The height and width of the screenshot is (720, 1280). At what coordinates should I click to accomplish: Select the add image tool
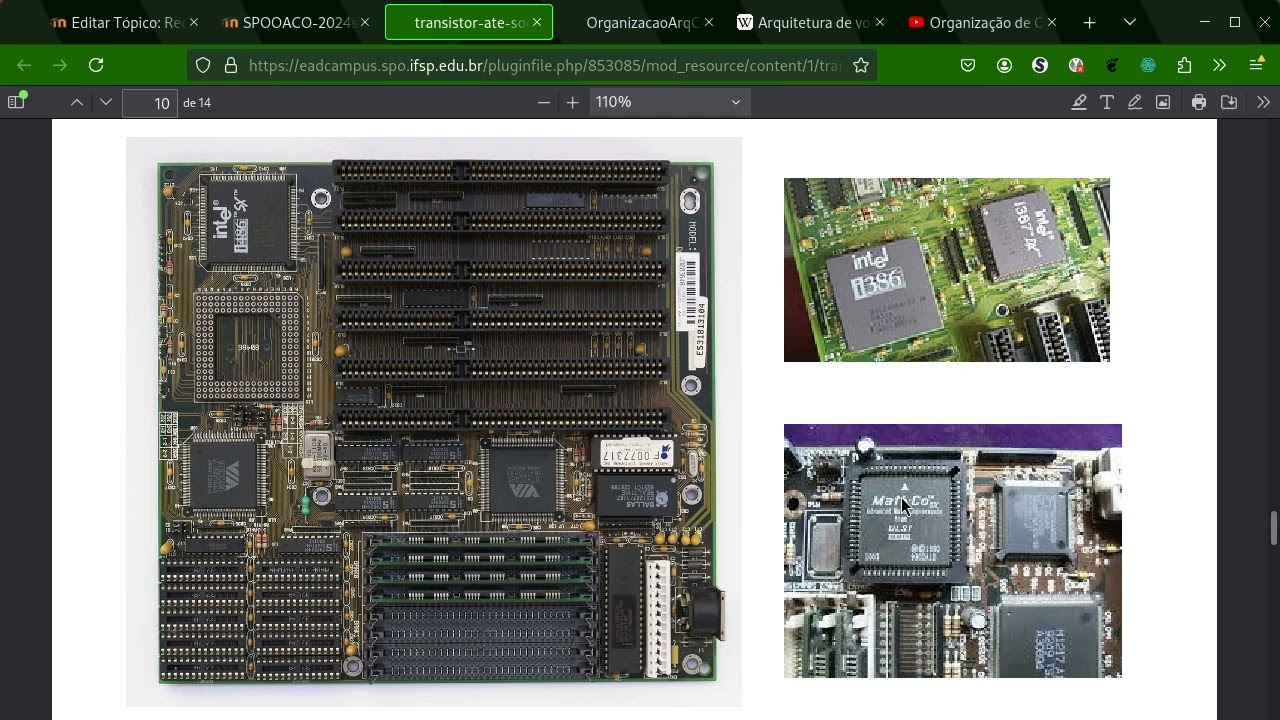pos(1163,102)
